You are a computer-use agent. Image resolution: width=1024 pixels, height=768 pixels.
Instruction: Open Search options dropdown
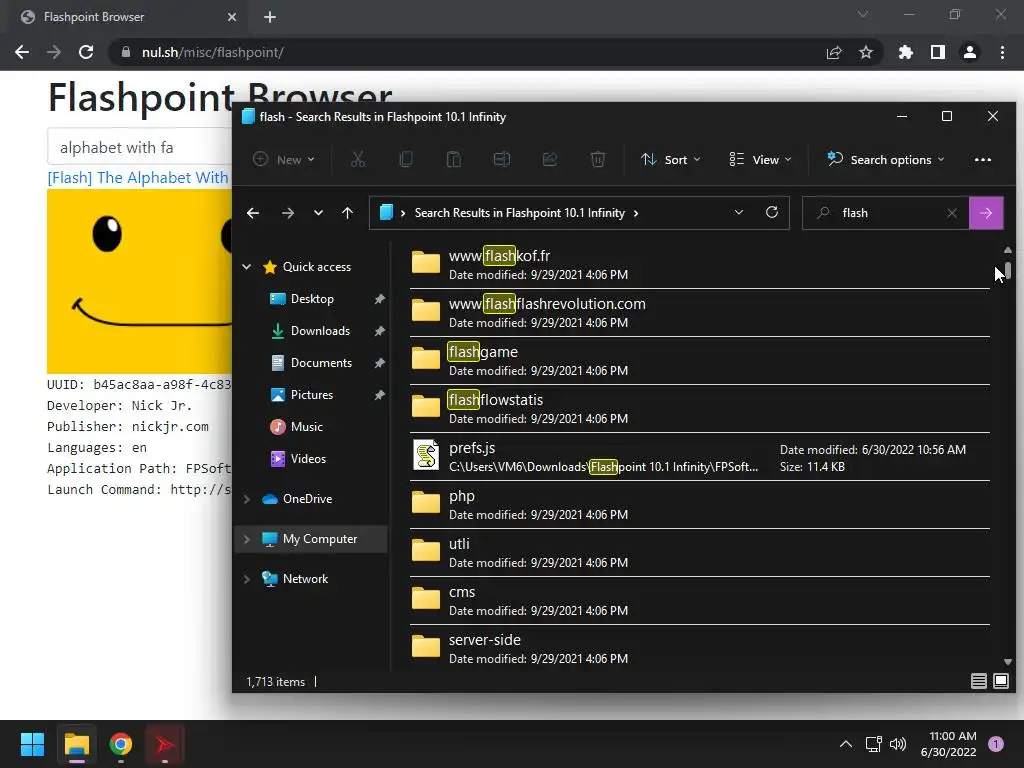(x=886, y=159)
